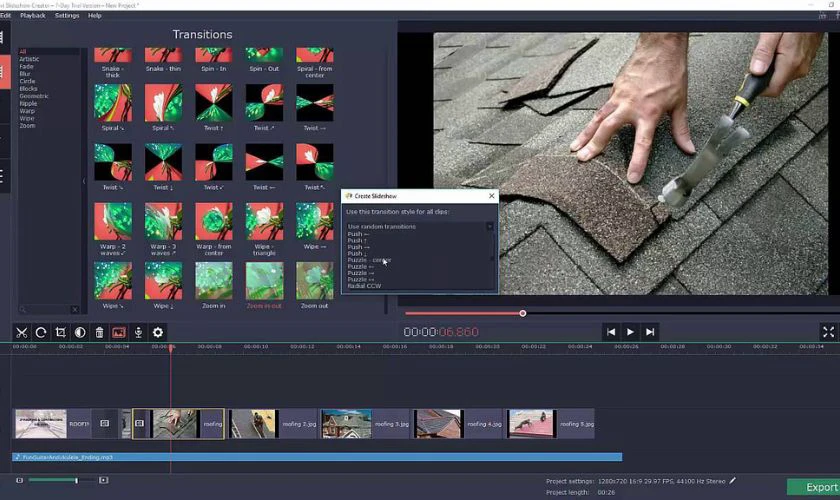Select Push ↑ in dropdown list

coord(357,241)
